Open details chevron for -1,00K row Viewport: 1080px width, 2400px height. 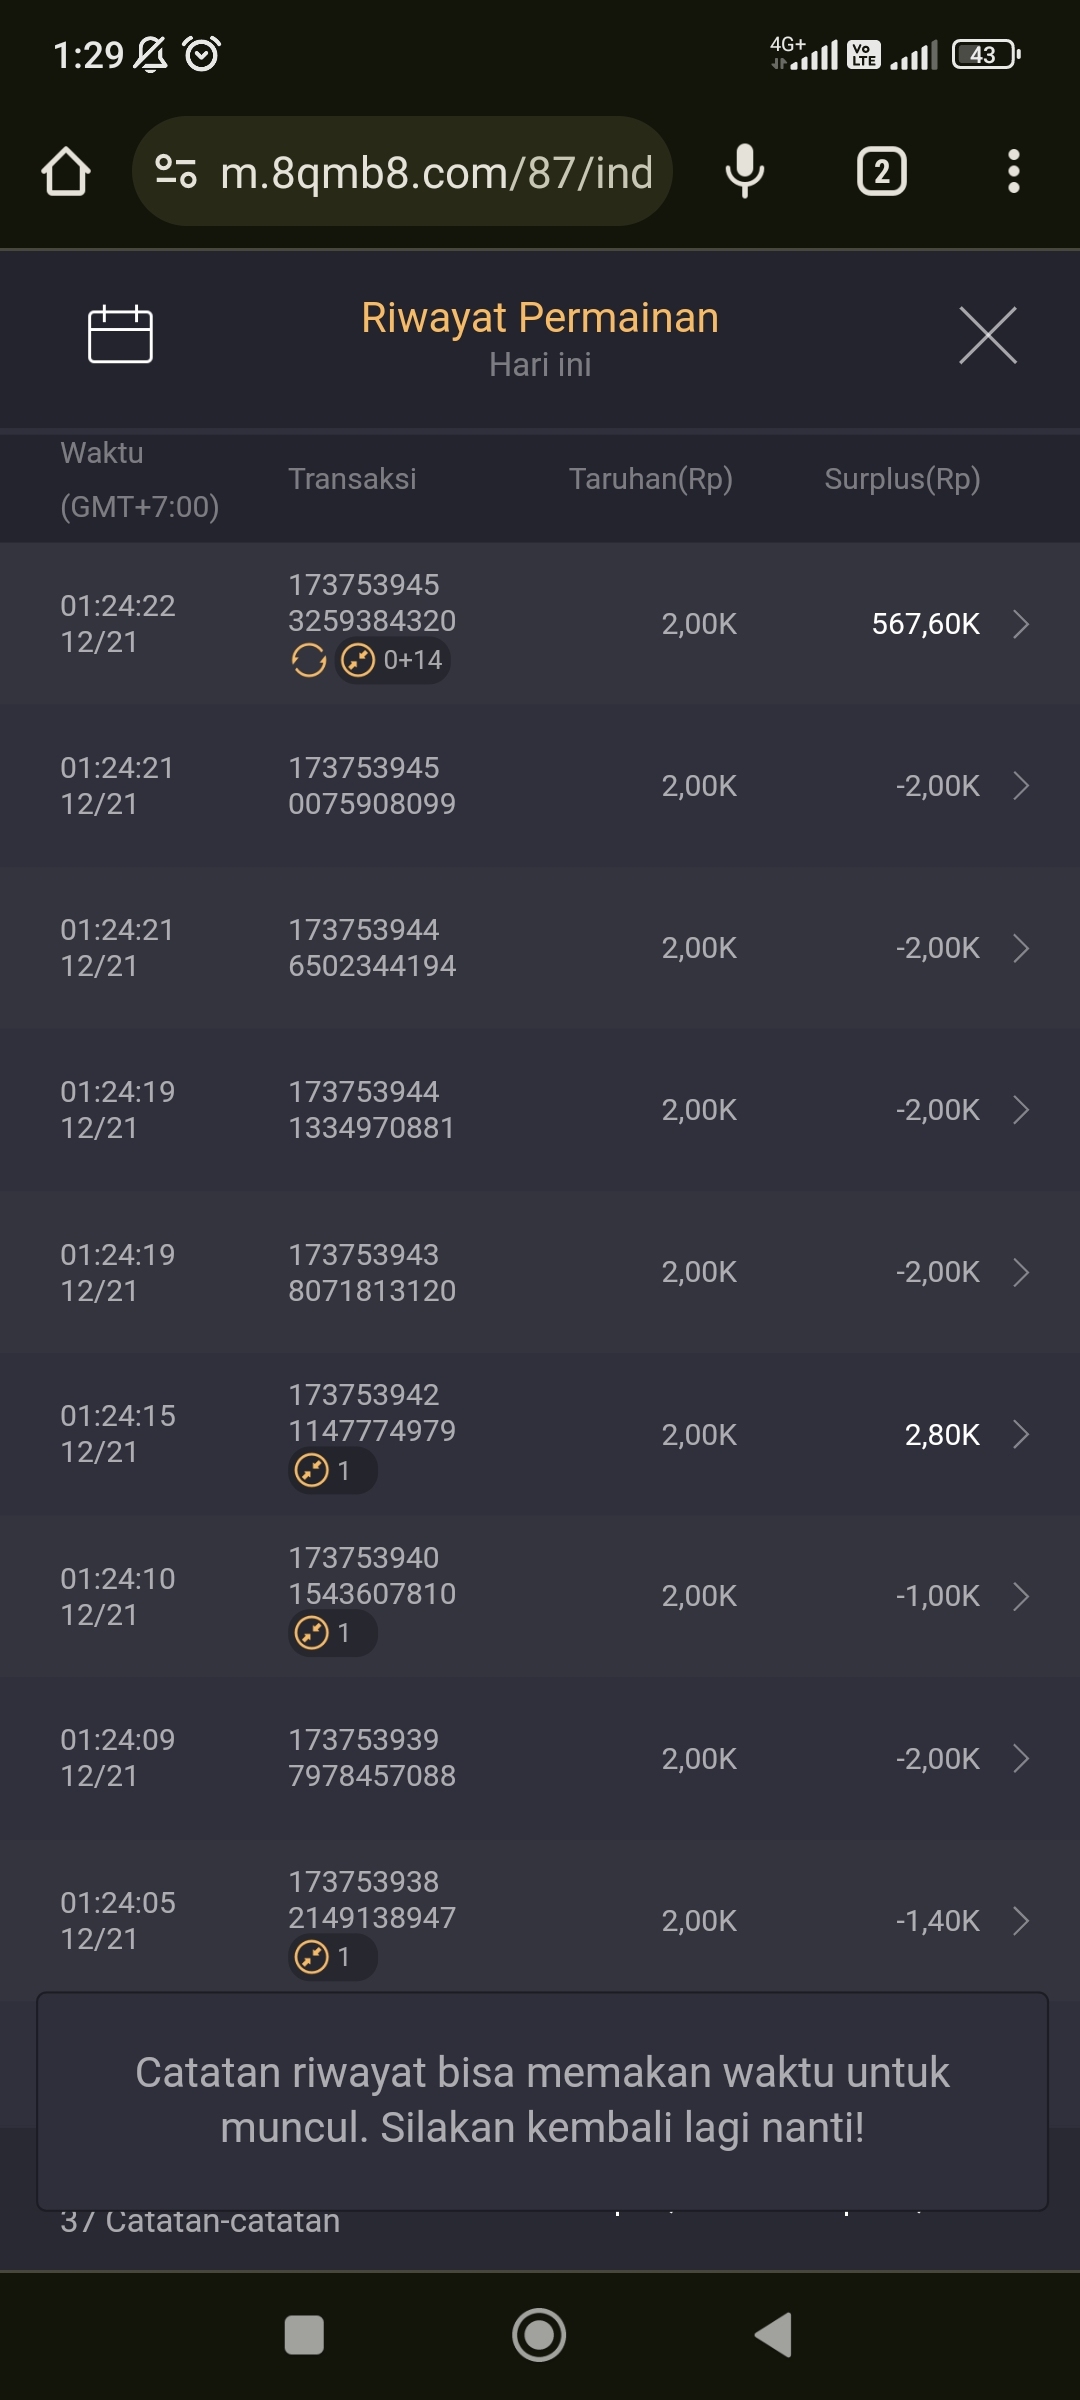[x=1020, y=1596]
